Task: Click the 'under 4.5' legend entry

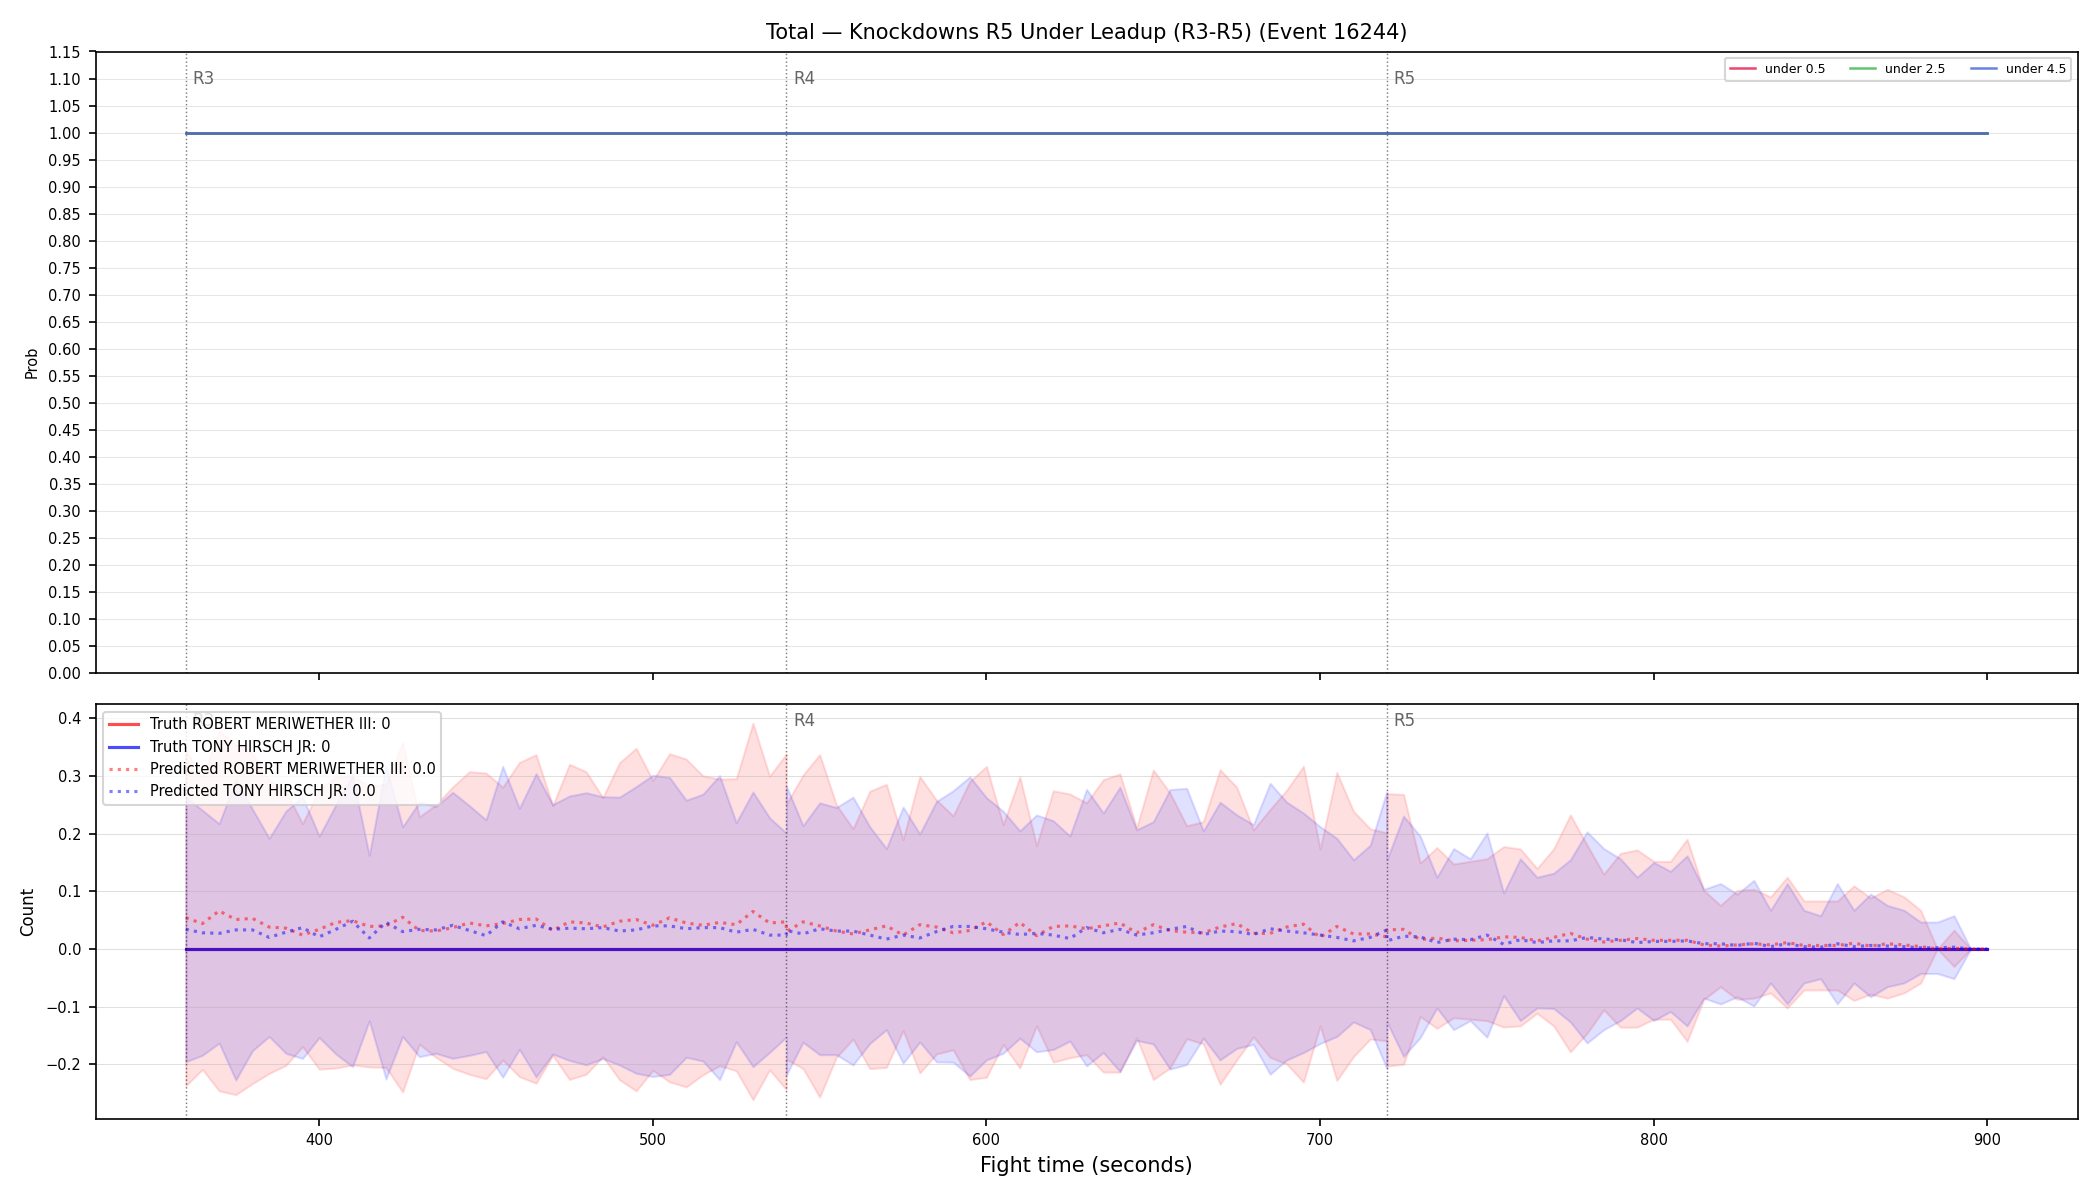Action: click(x=2018, y=69)
